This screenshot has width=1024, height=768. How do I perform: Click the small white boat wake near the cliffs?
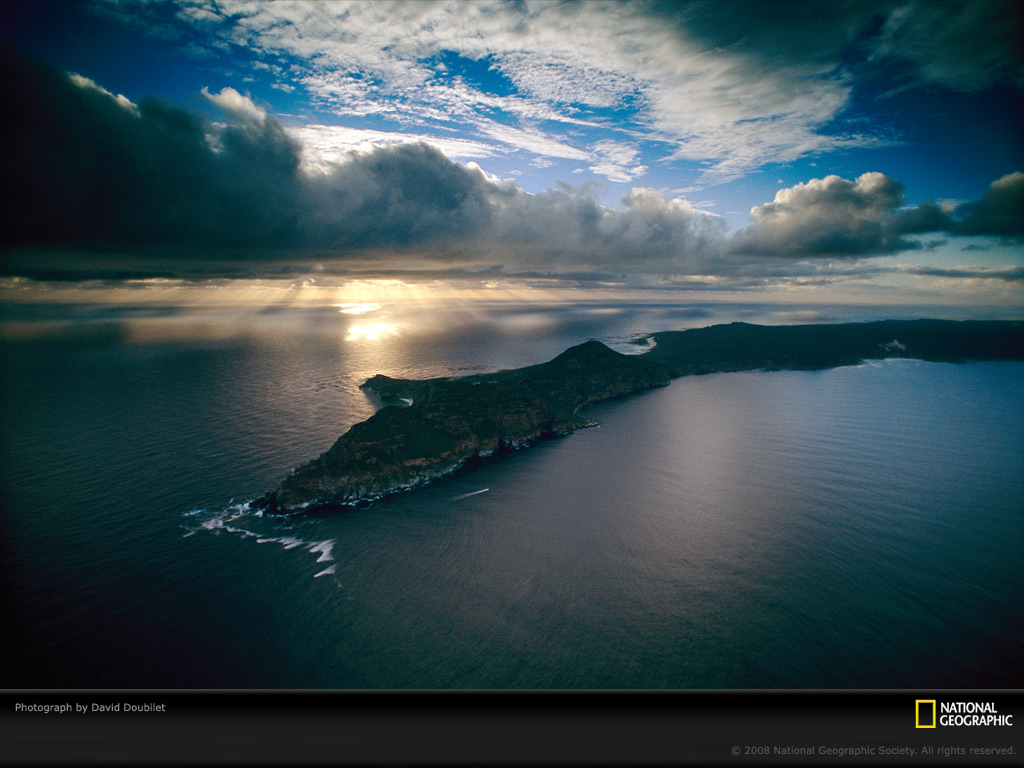[x=471, y=493]
